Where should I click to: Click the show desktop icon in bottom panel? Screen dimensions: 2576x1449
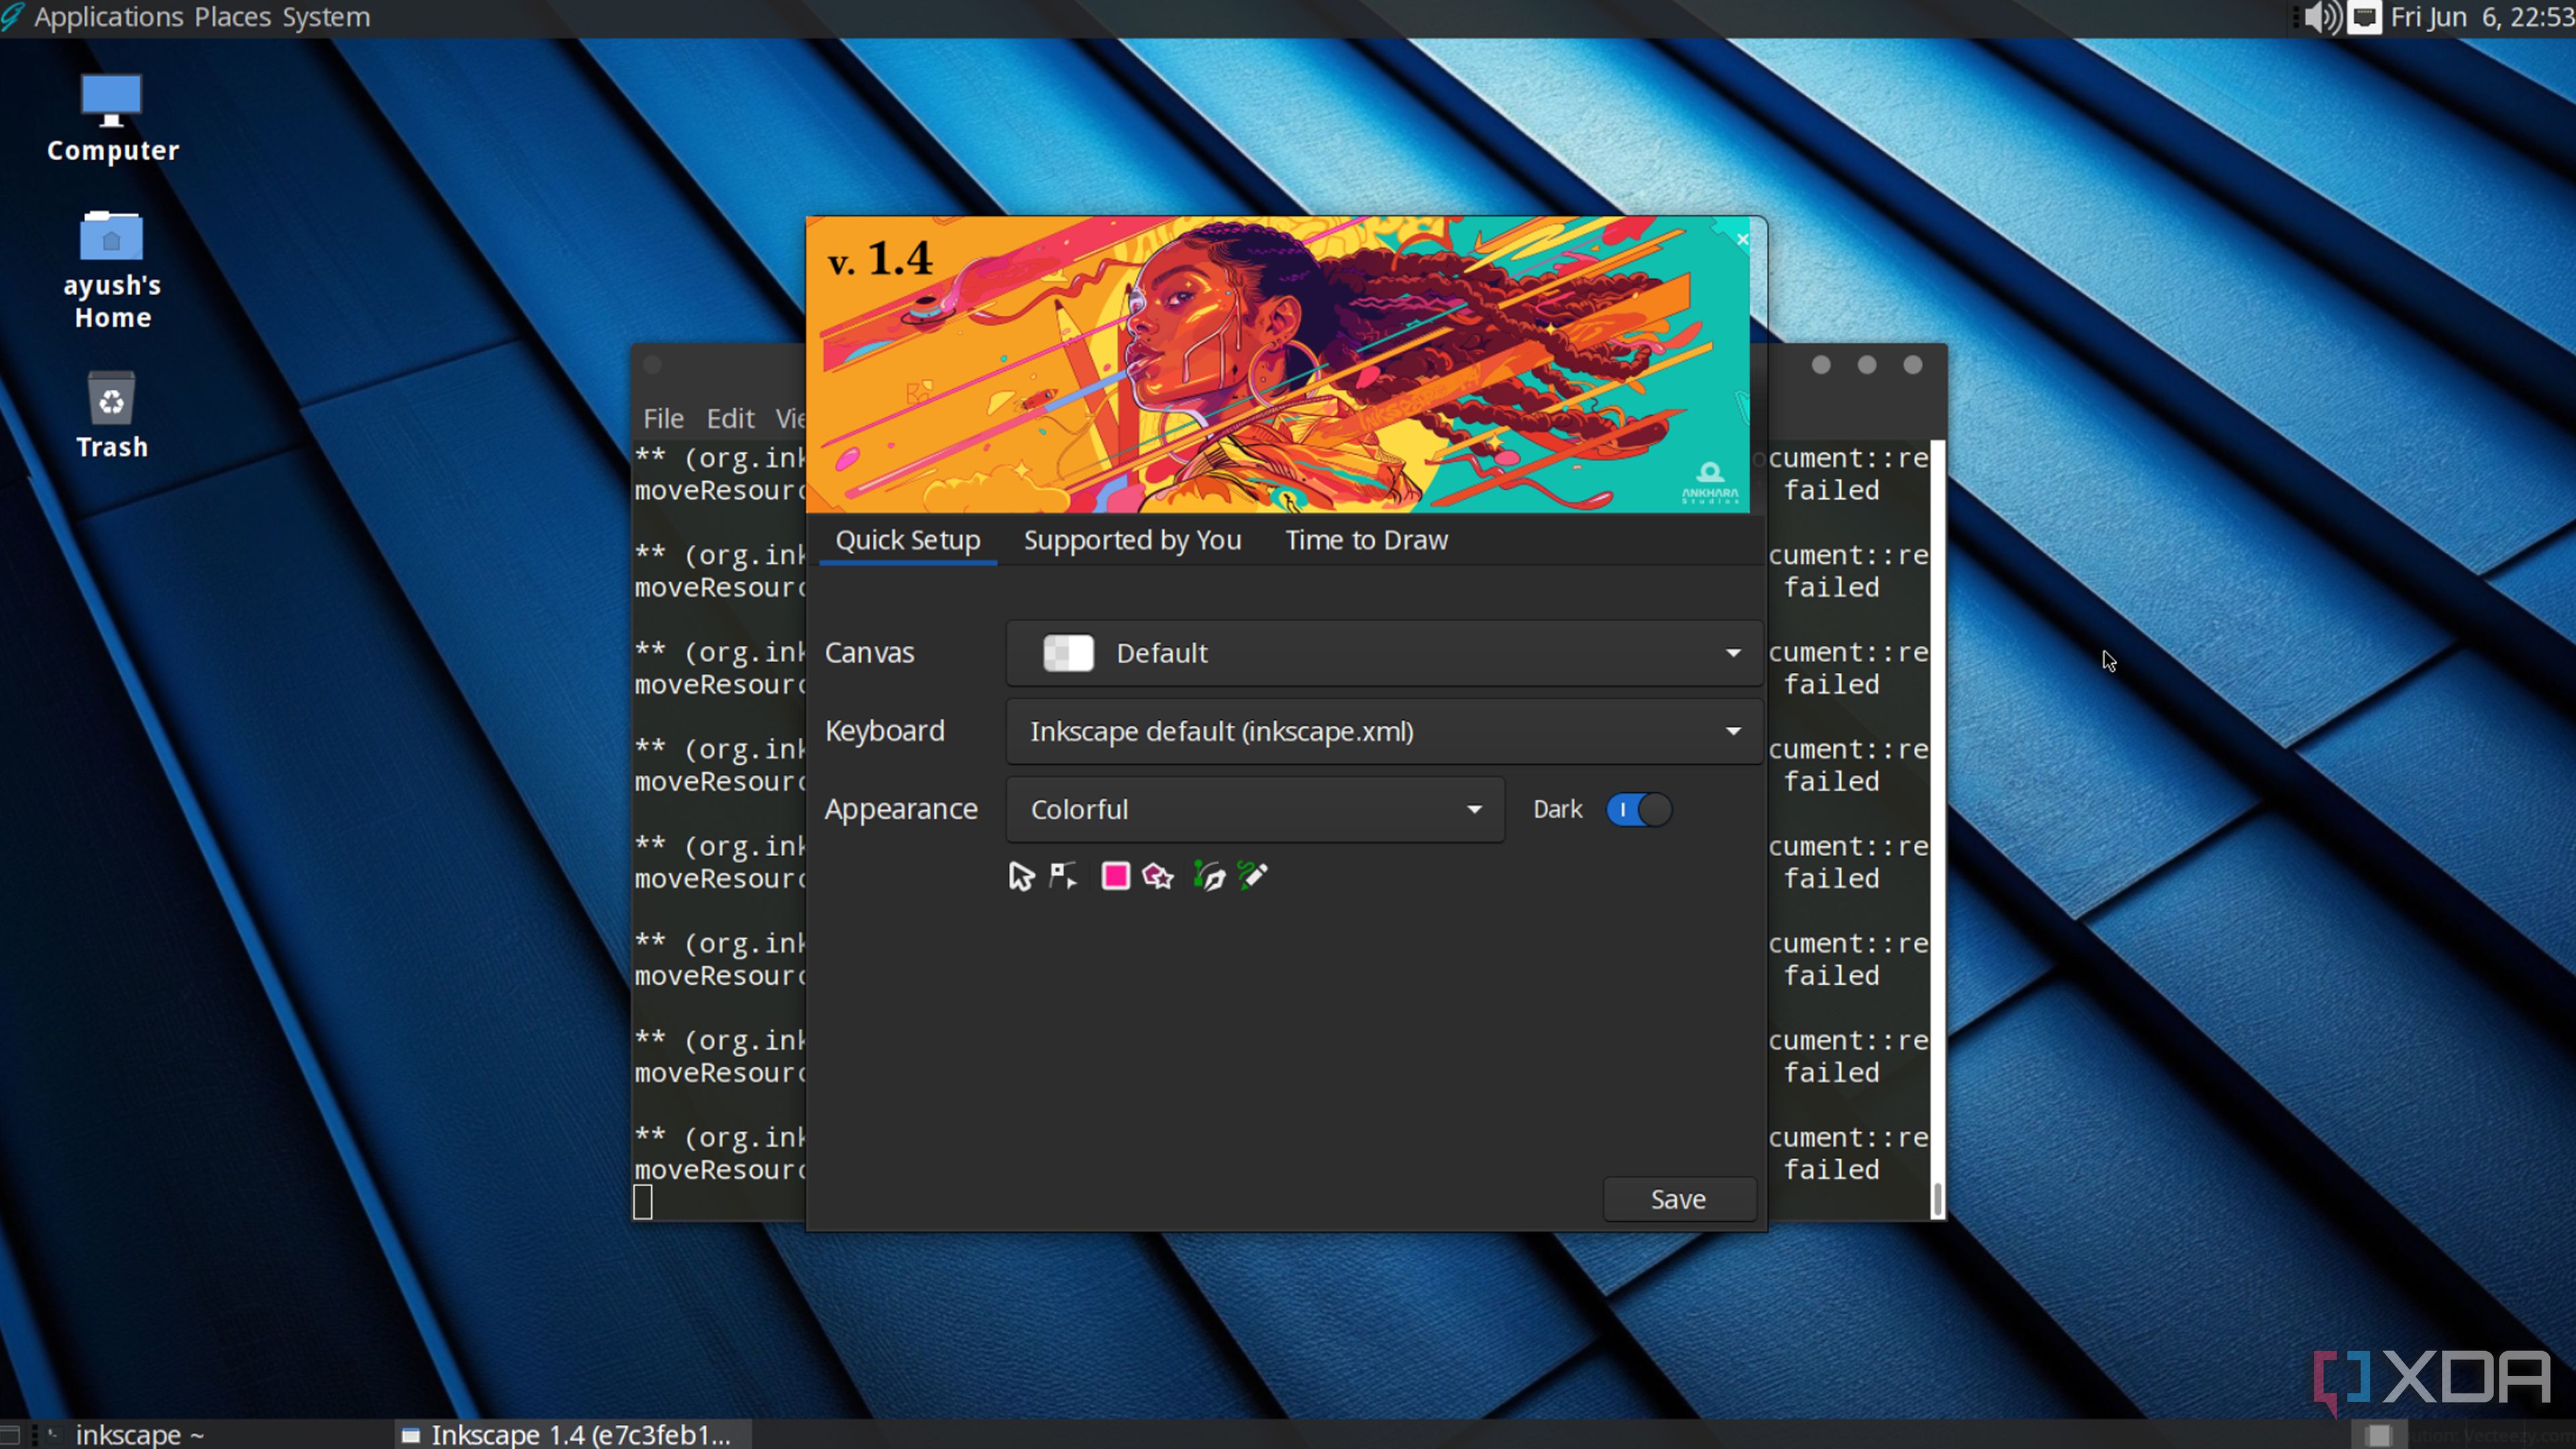(10, 1435)
